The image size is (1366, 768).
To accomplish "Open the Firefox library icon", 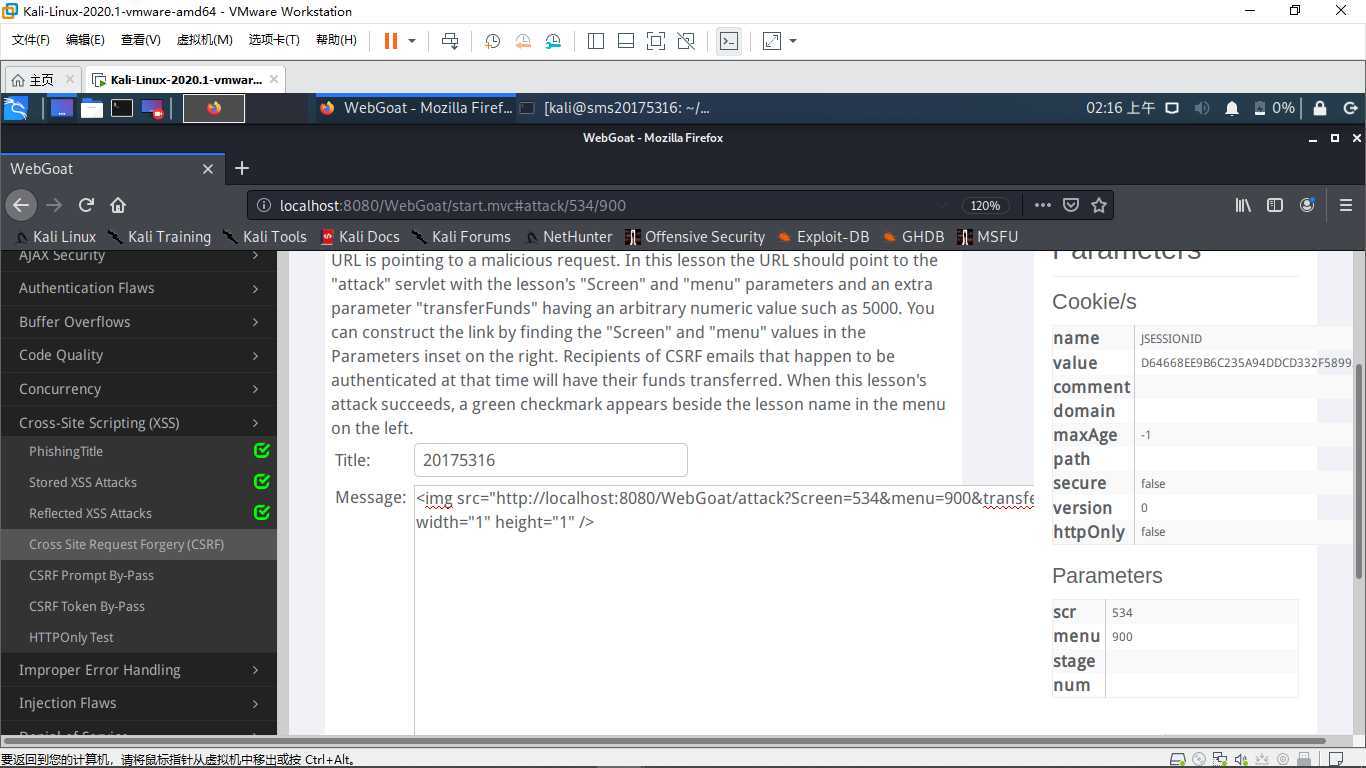I will pos(1243,205).
